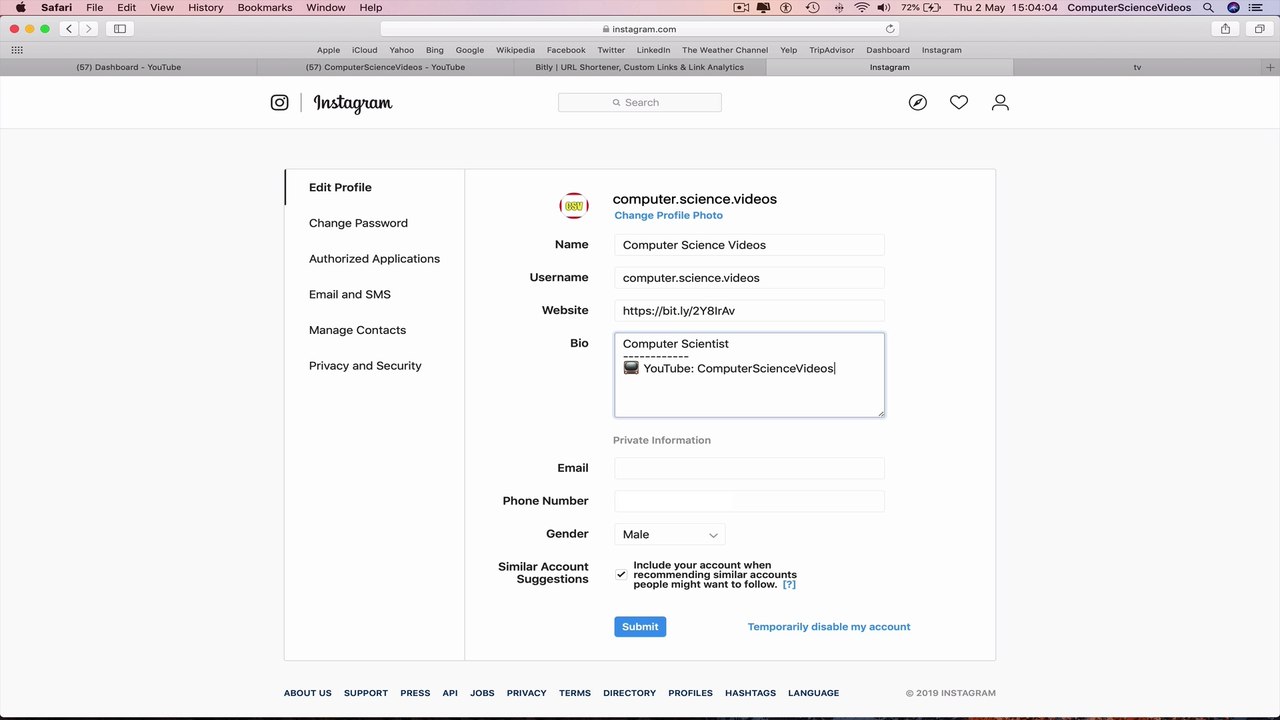Click the Phone Number input field
Image resolution: width=1280 pixels, height=720 pixels.
(749, 501)
